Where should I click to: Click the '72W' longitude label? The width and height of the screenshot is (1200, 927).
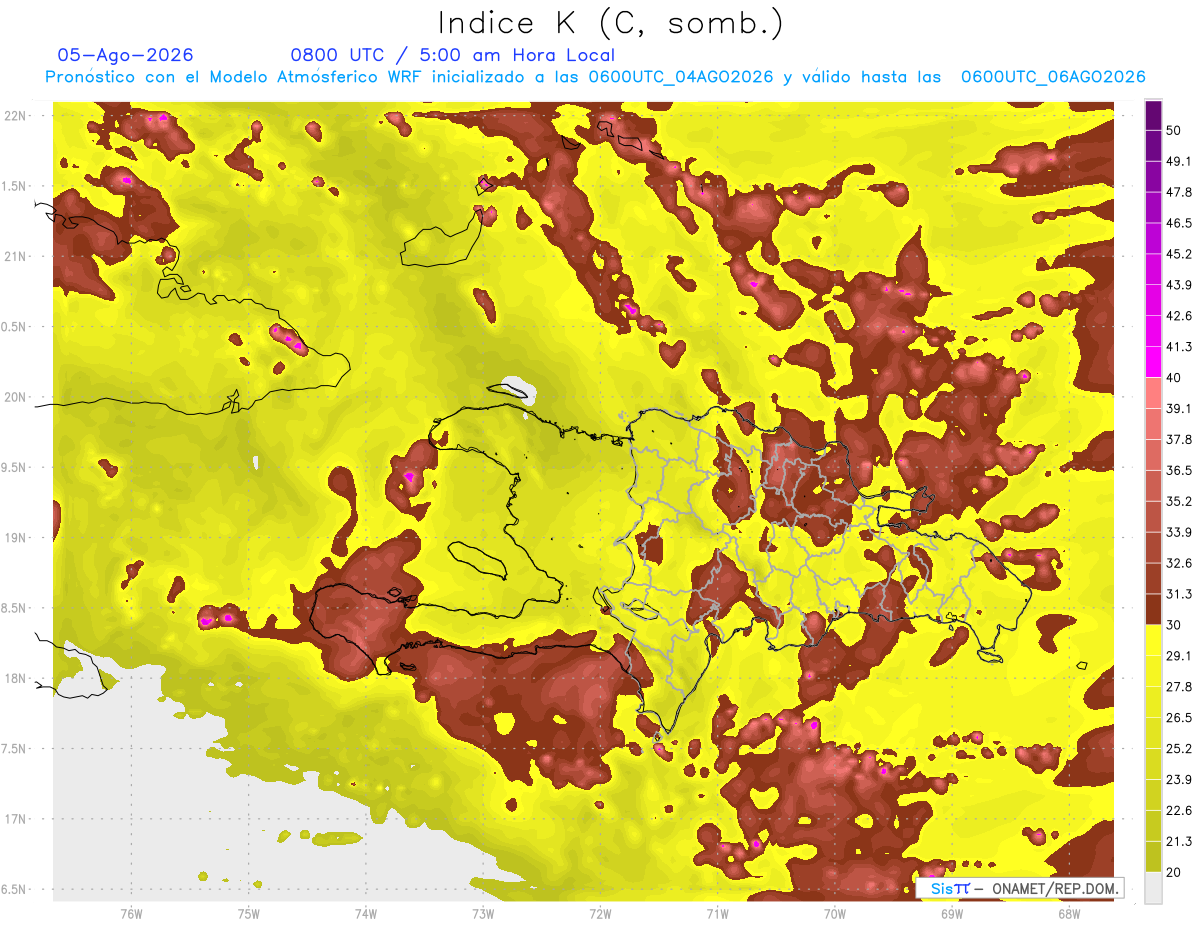(x=600, y=914)
